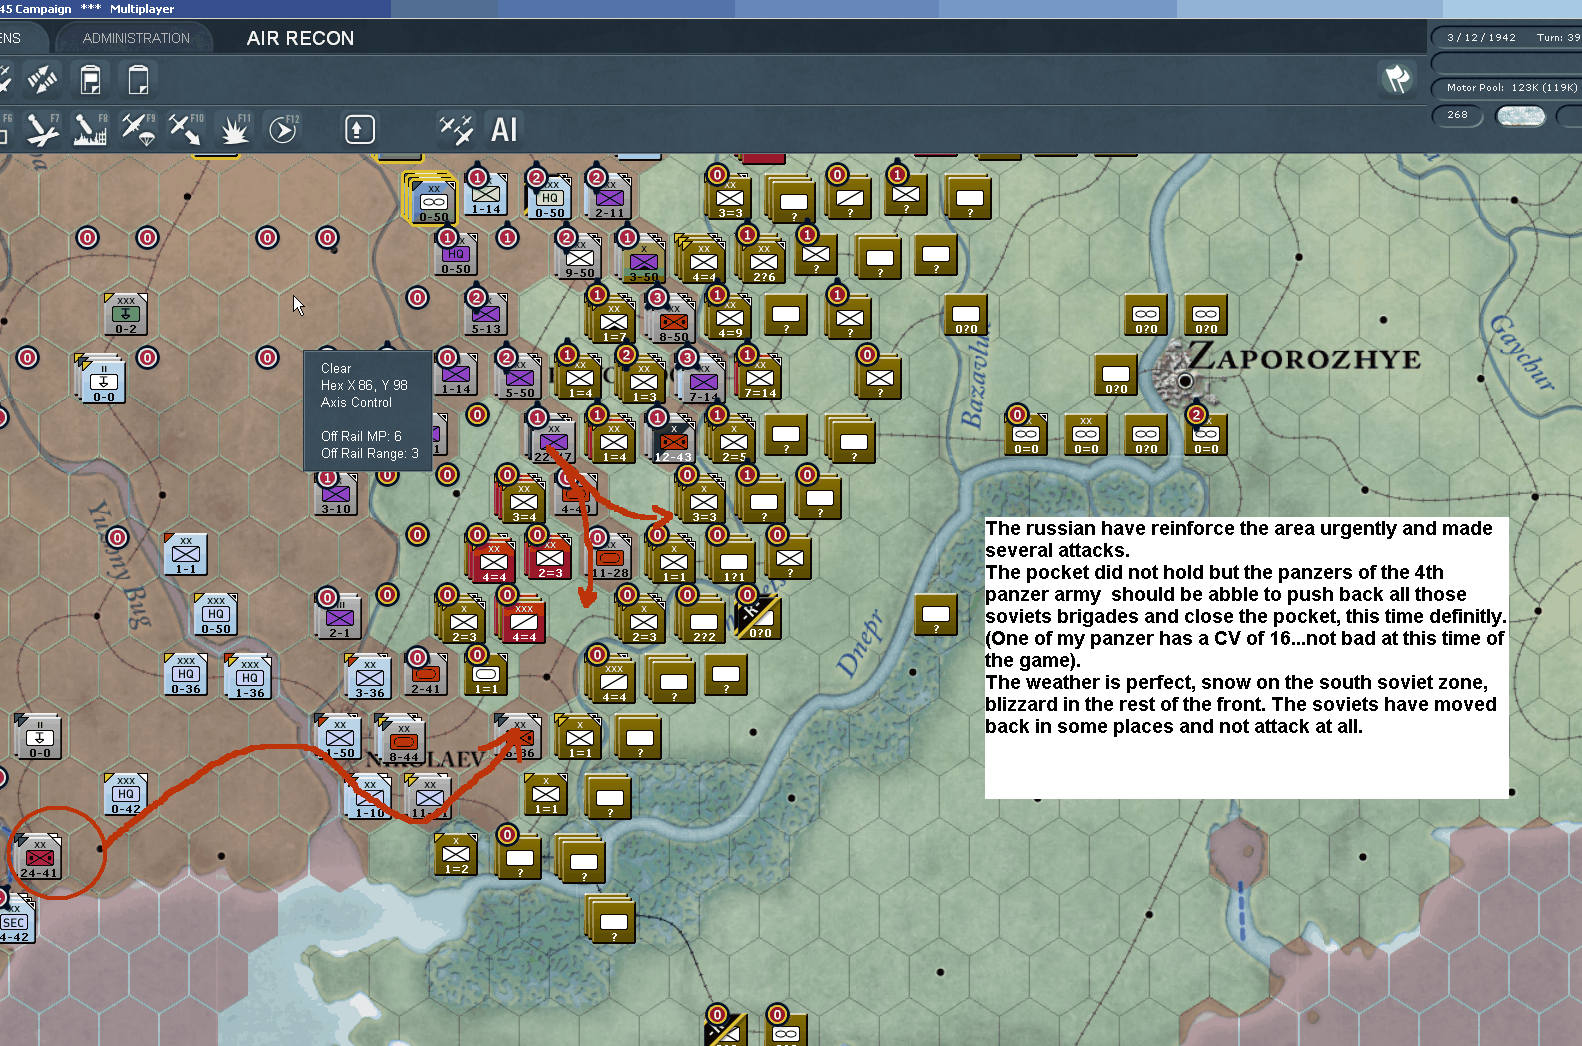Viewport: 1582px width, 1046px height.
Task: Select the 1-1 infantry counter
Action: [x=186, y=554]
